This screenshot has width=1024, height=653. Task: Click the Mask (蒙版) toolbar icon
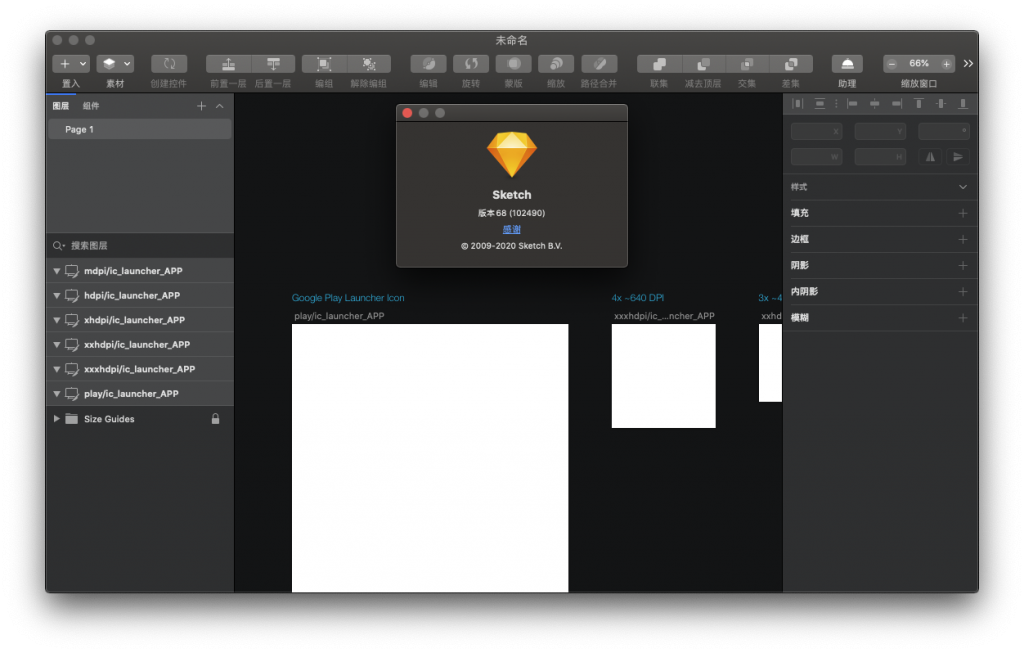[513, 64]
